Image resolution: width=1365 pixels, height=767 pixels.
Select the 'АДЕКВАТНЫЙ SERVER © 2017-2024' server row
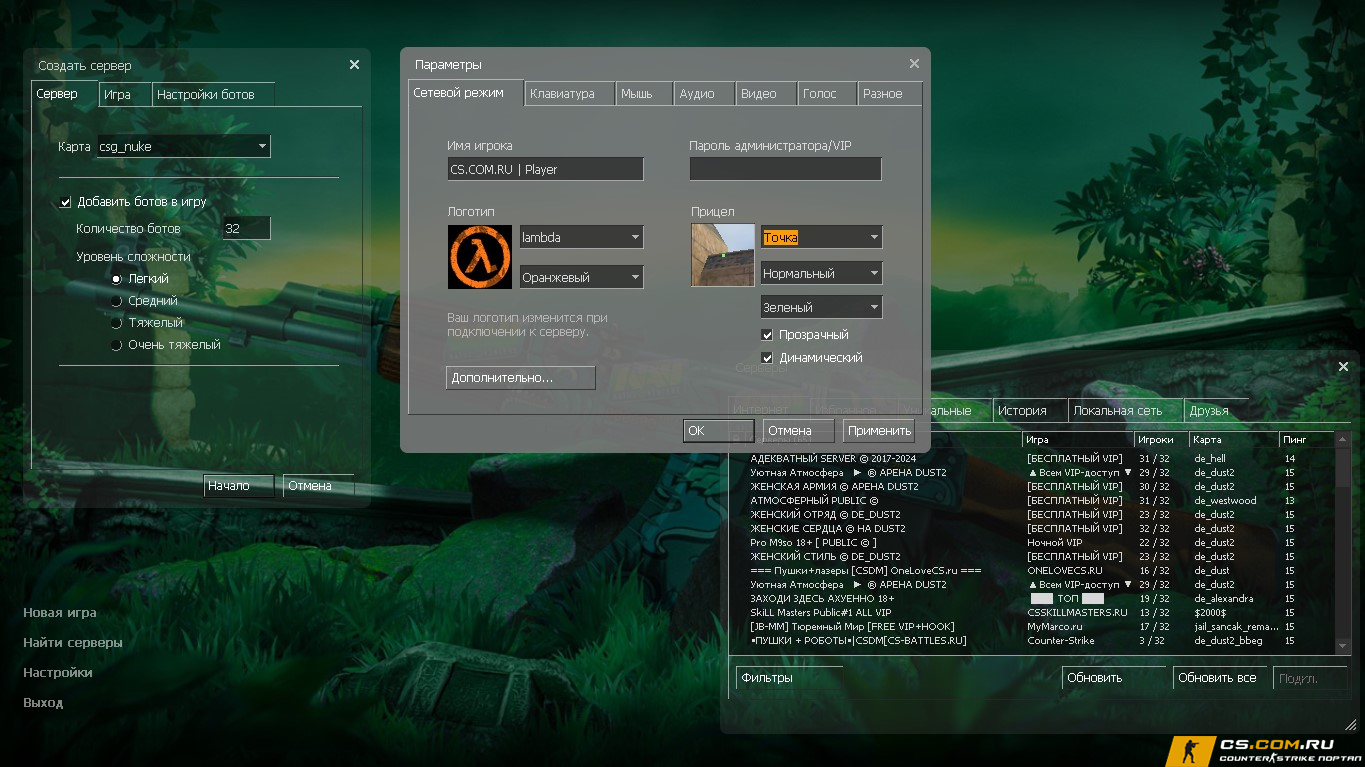(x=1035, y=459)
